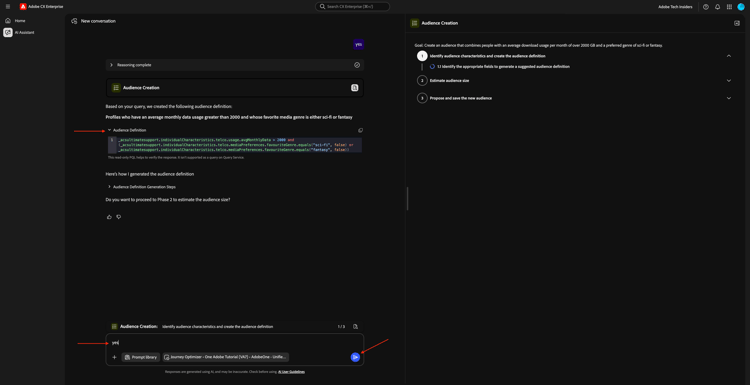
Task: Select step 1 circle in the plan
Action: 422,56
